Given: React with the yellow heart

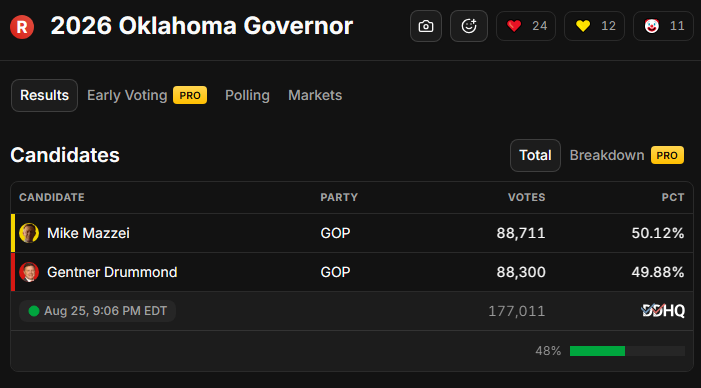Looking at the screenshot, I should 594,26.
